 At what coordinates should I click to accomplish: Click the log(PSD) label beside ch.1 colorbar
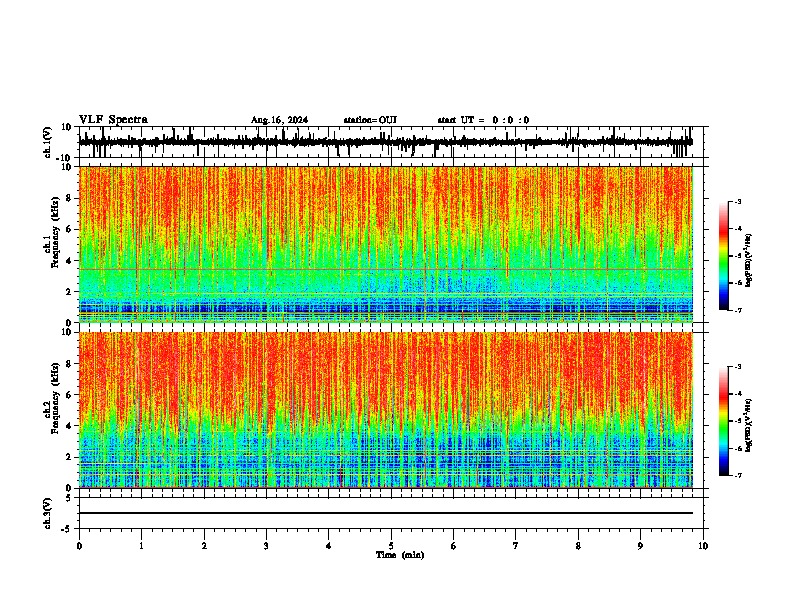(x=749, y=260)
